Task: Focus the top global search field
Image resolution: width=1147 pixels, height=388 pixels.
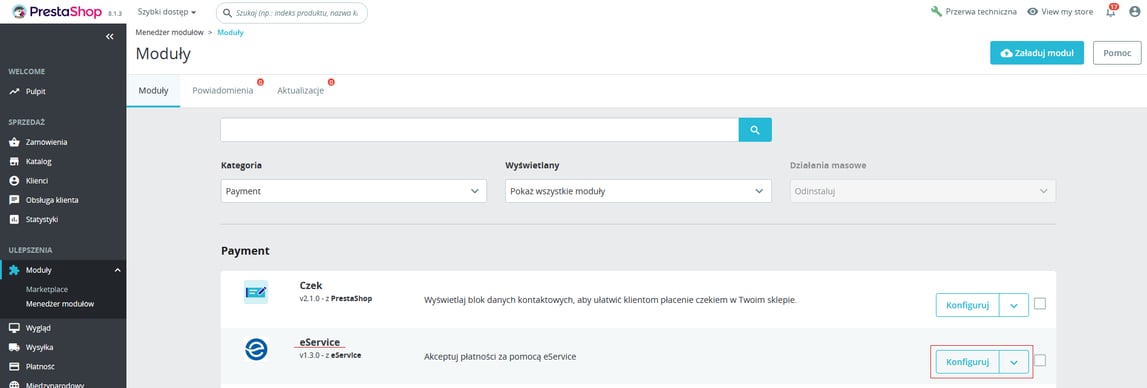Action: point(292,12)
